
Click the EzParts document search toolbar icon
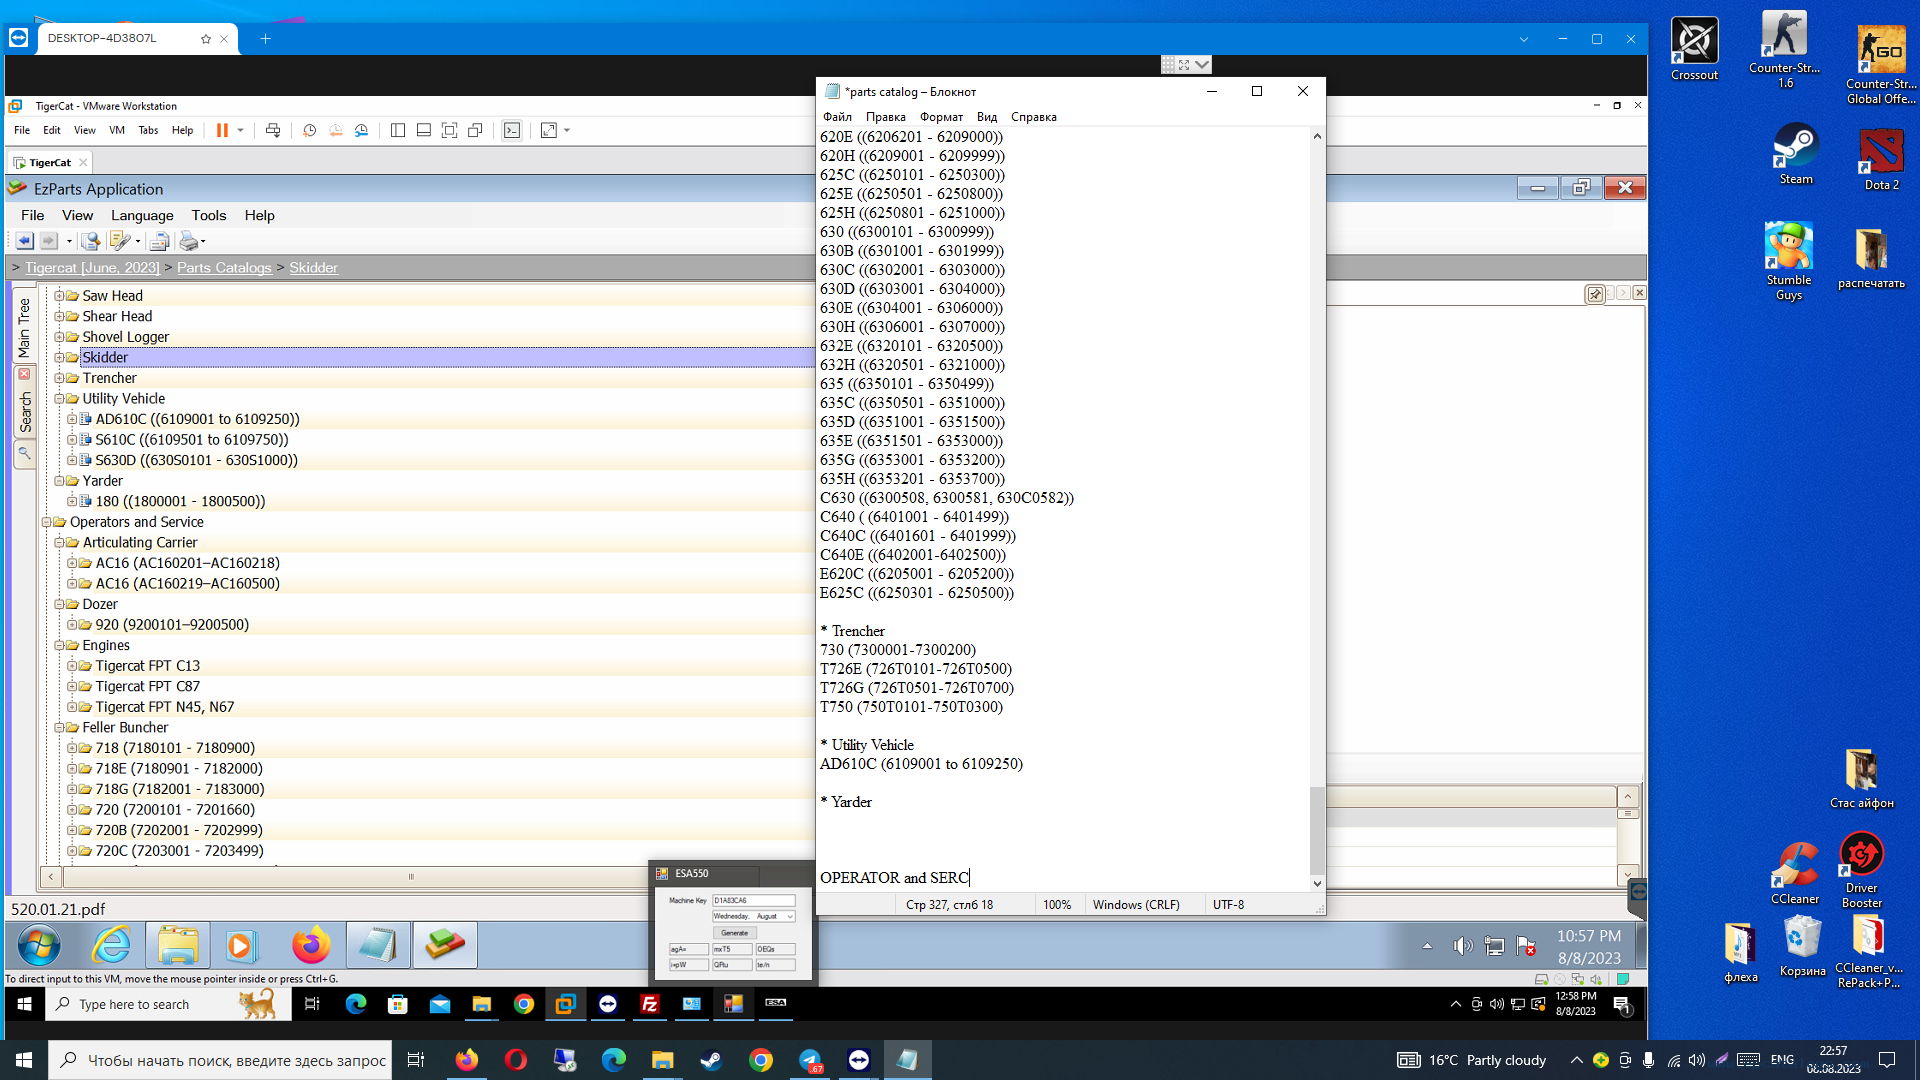(91, 241)
